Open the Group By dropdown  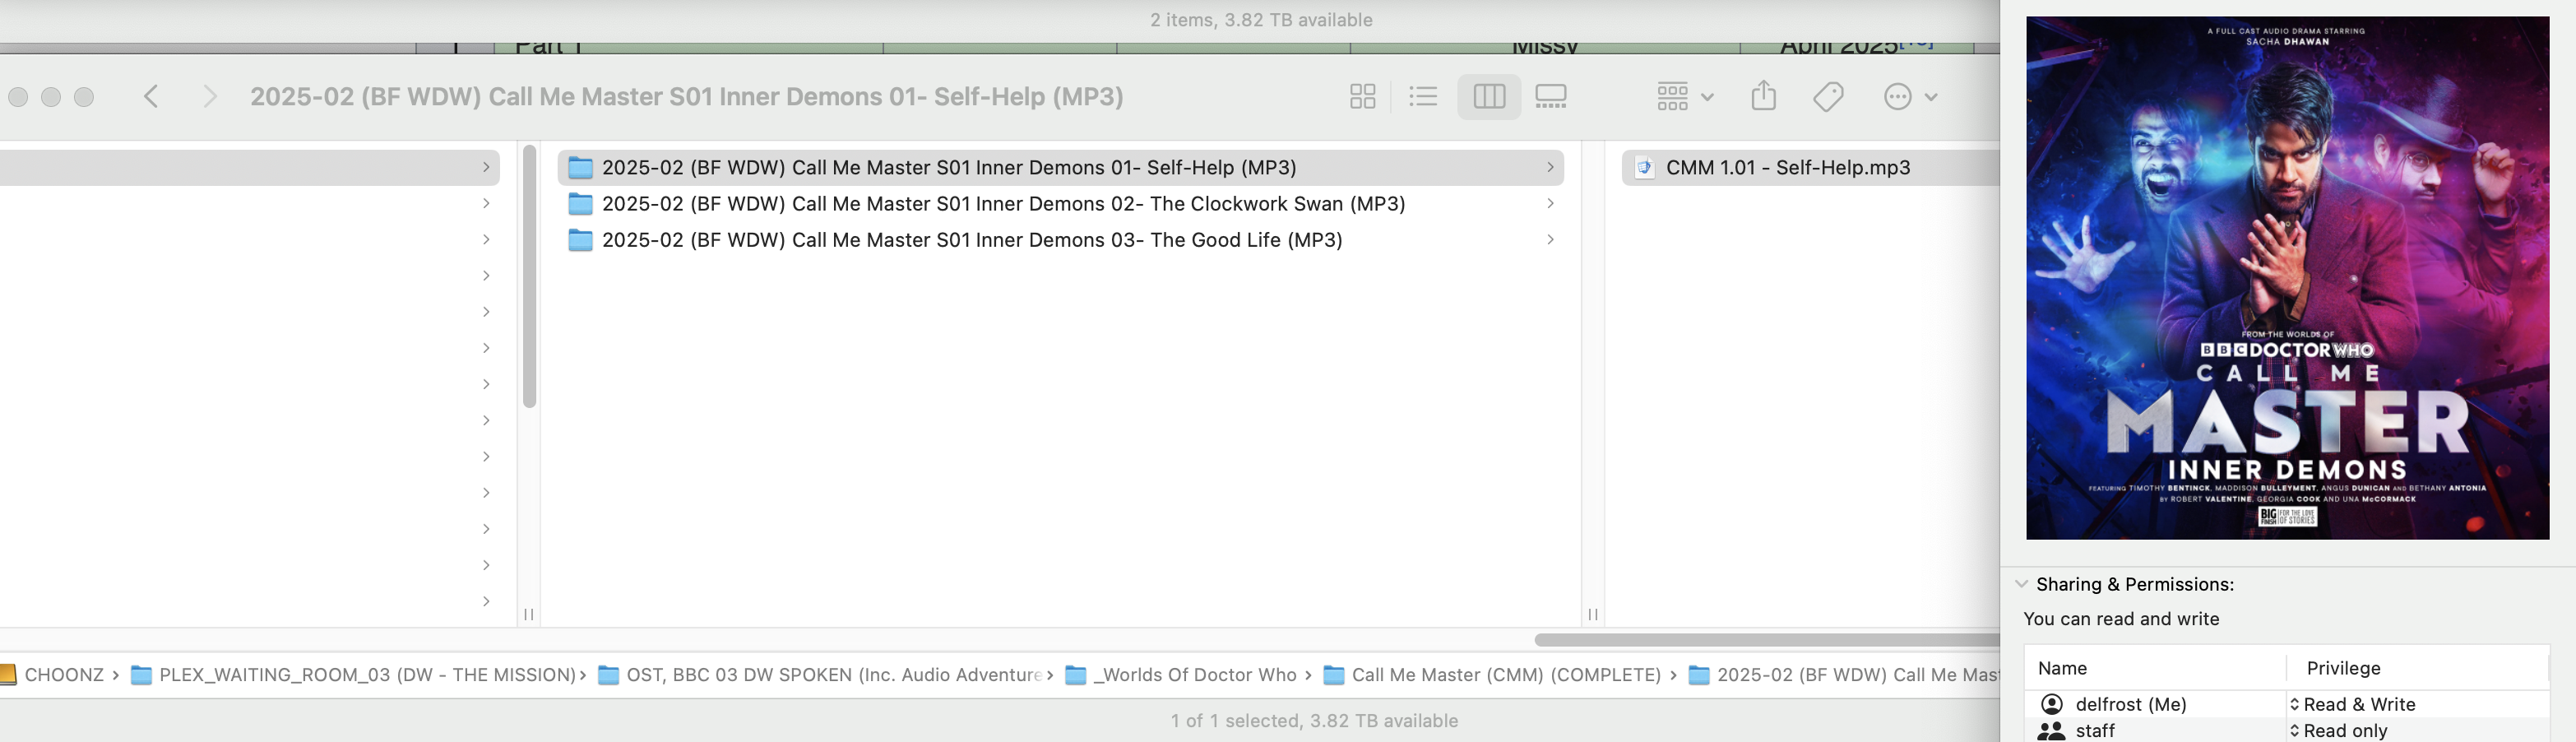point(1685,97)
